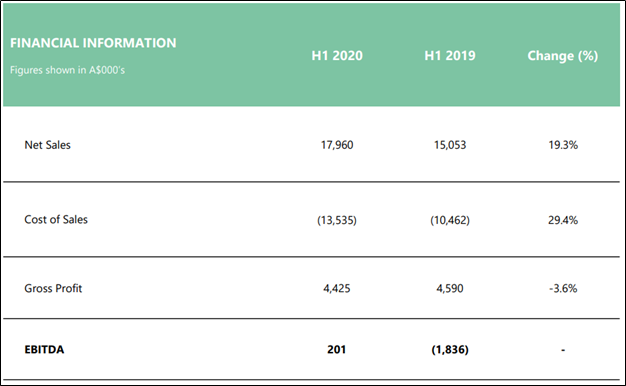Click the 4,425 Gross Profit value

337,288
